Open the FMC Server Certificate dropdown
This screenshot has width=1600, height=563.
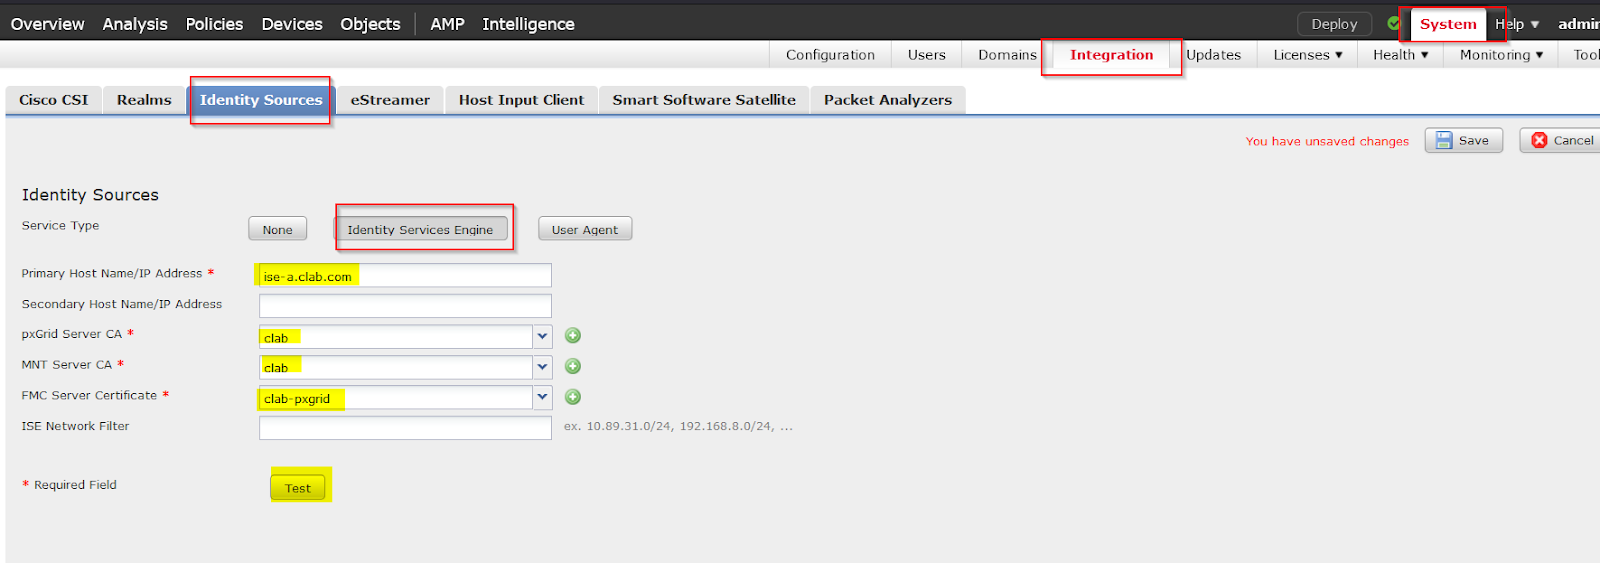tap(542, 398)
